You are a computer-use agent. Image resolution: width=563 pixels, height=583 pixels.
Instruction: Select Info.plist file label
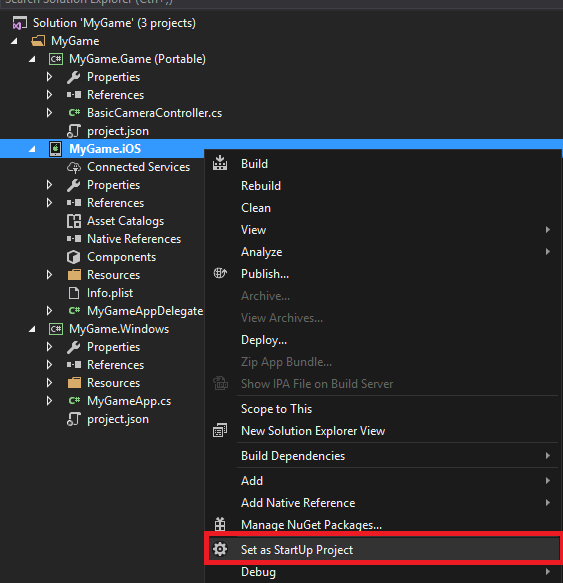coord(110,293)
